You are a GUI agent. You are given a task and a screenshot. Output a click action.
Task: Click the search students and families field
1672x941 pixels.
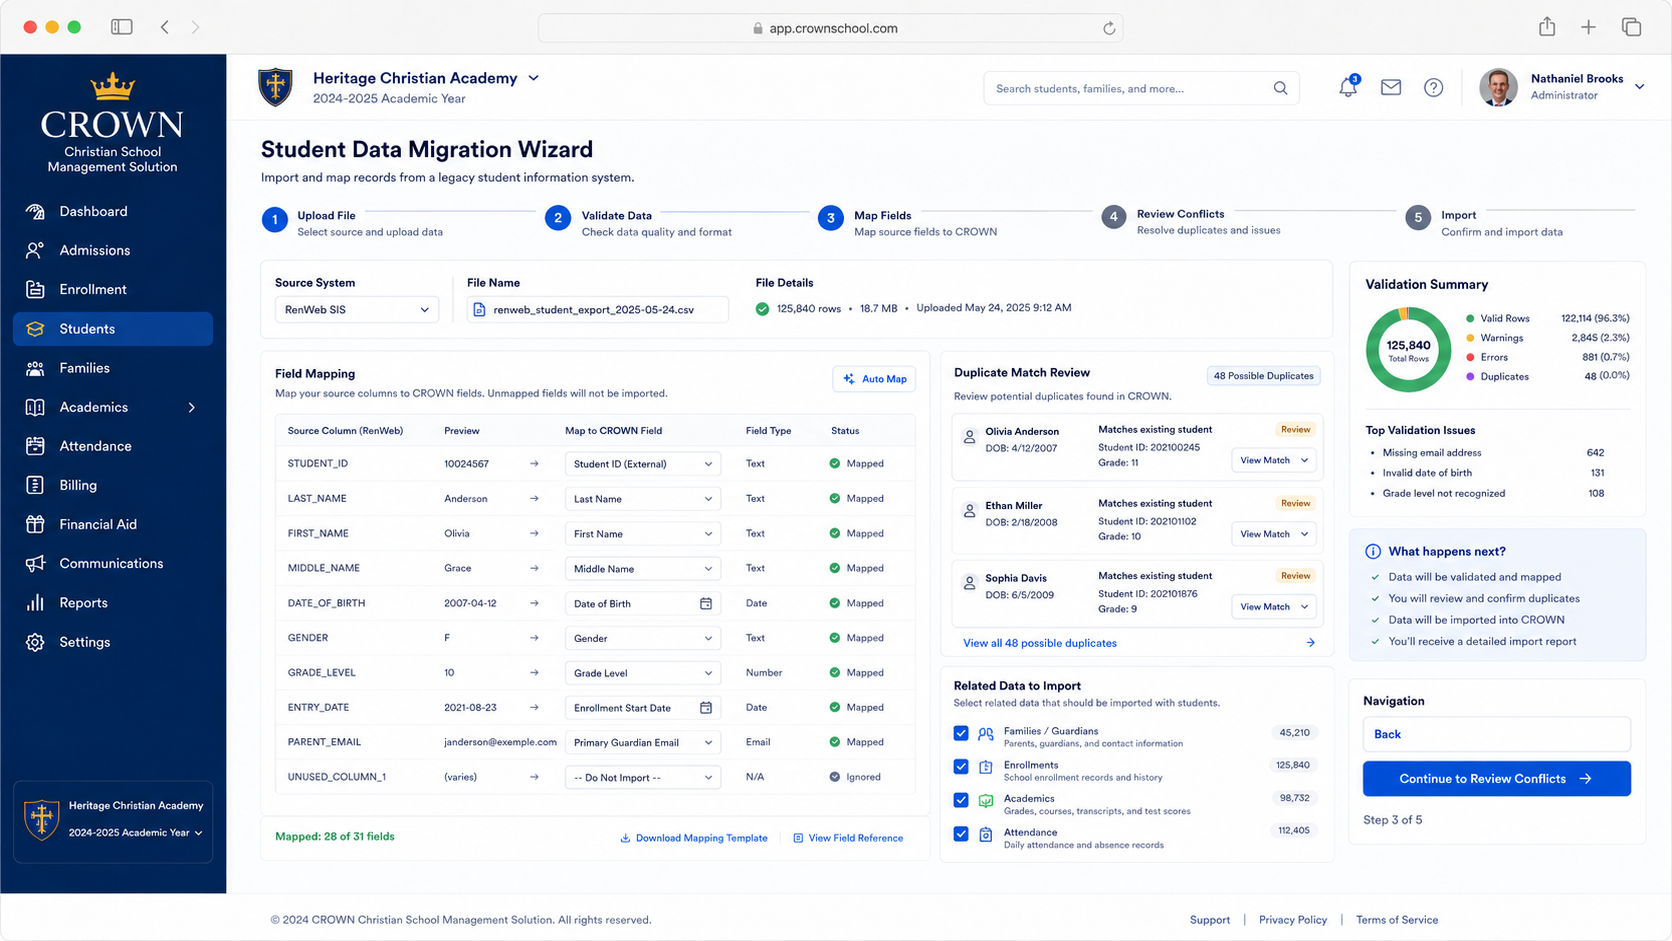(x=1142, y=88)
